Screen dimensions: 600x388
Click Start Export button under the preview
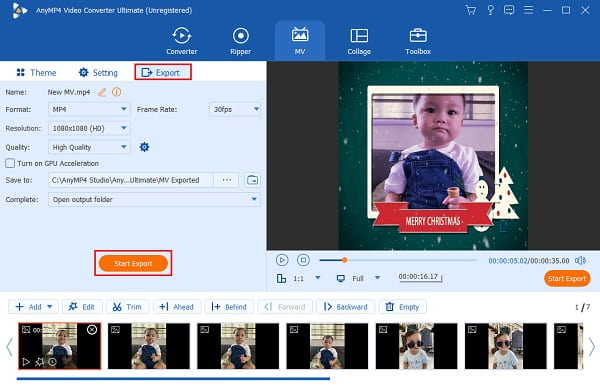pyautogui.click(x=567, y=279)
